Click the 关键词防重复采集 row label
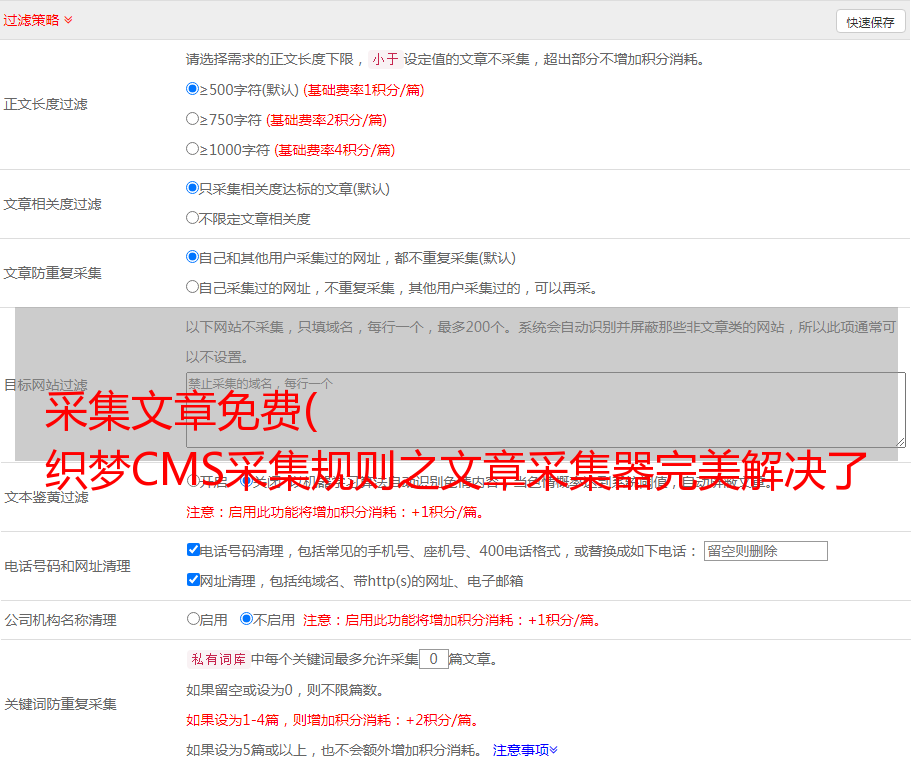This screenshot has height=768, width=912. [60, 704]
